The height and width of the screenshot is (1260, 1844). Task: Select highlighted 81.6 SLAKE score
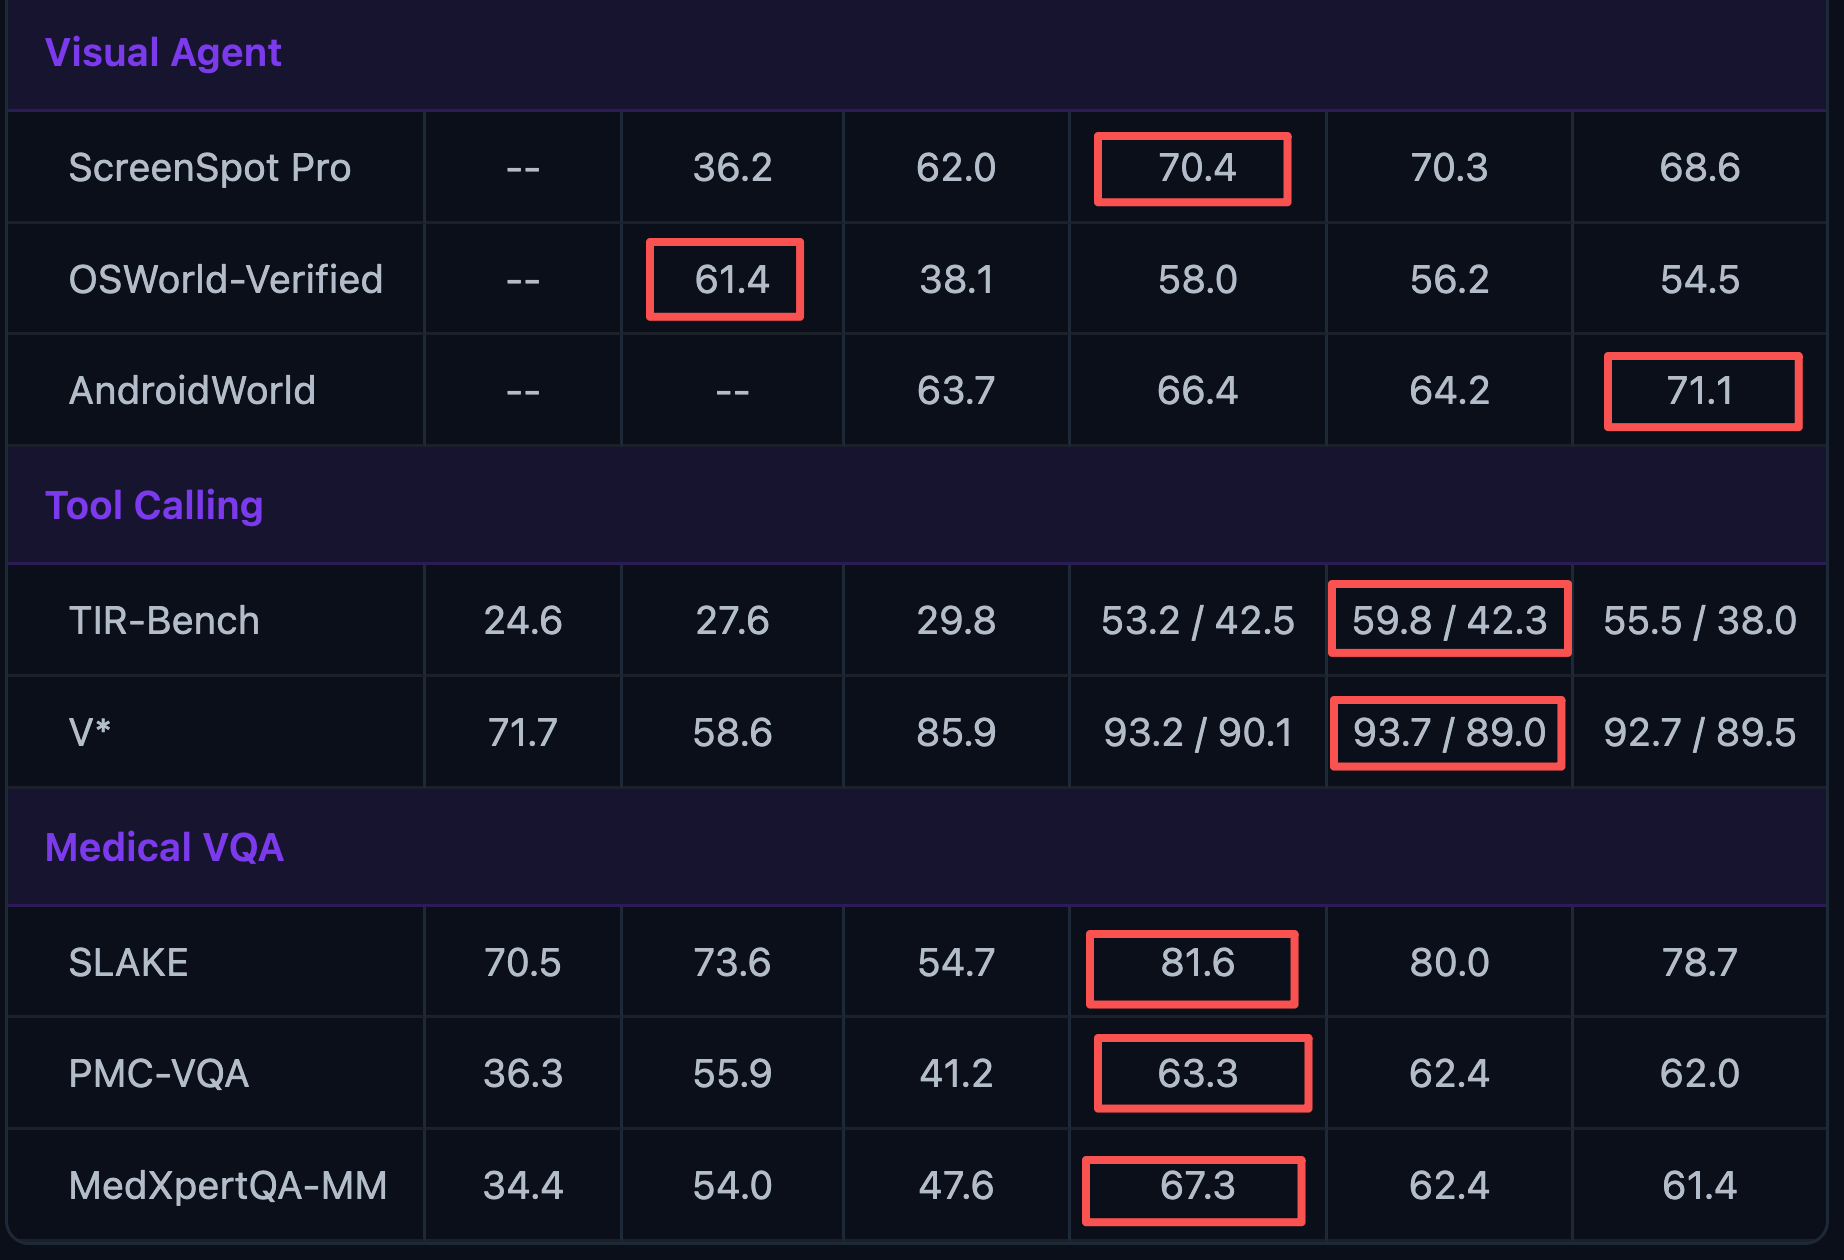point(1197,963)
